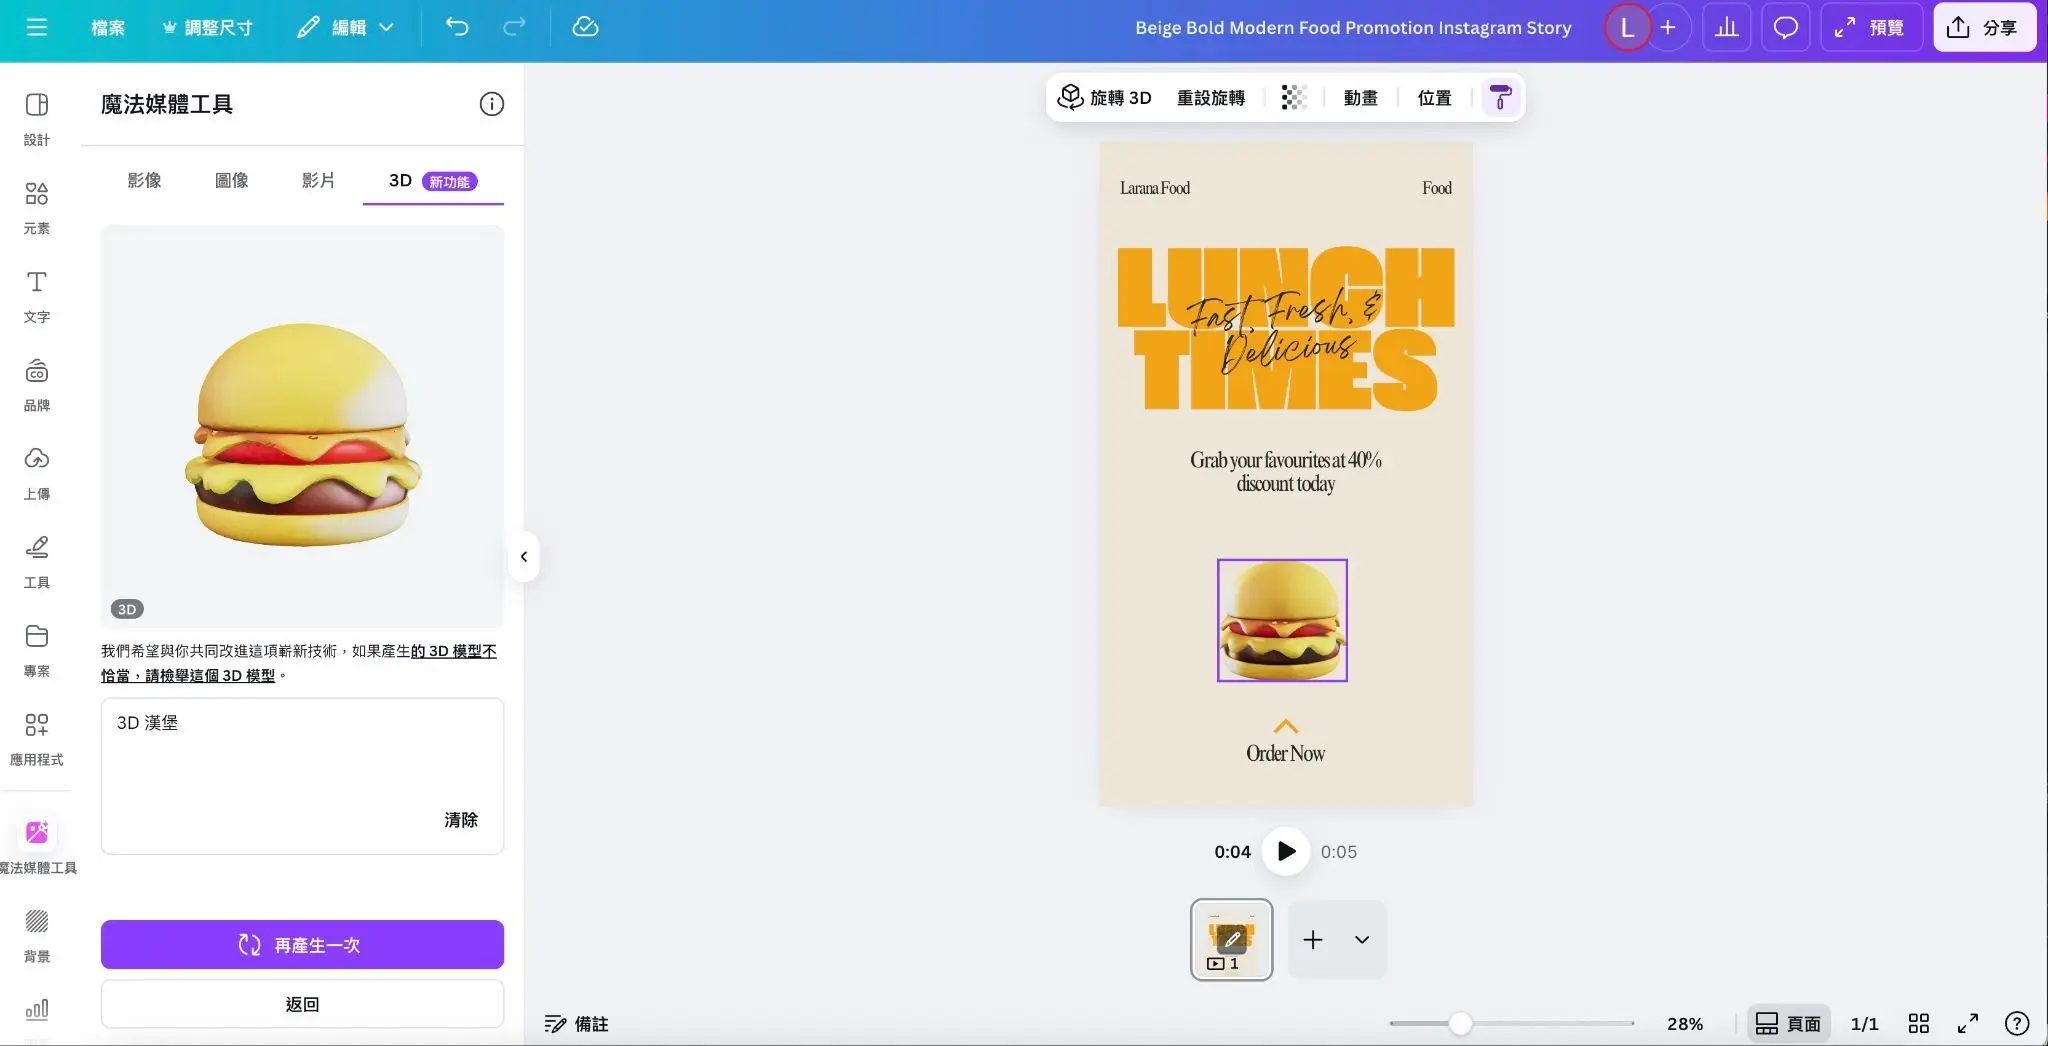Click the undo arrow icon

click(x=457, y=27)
